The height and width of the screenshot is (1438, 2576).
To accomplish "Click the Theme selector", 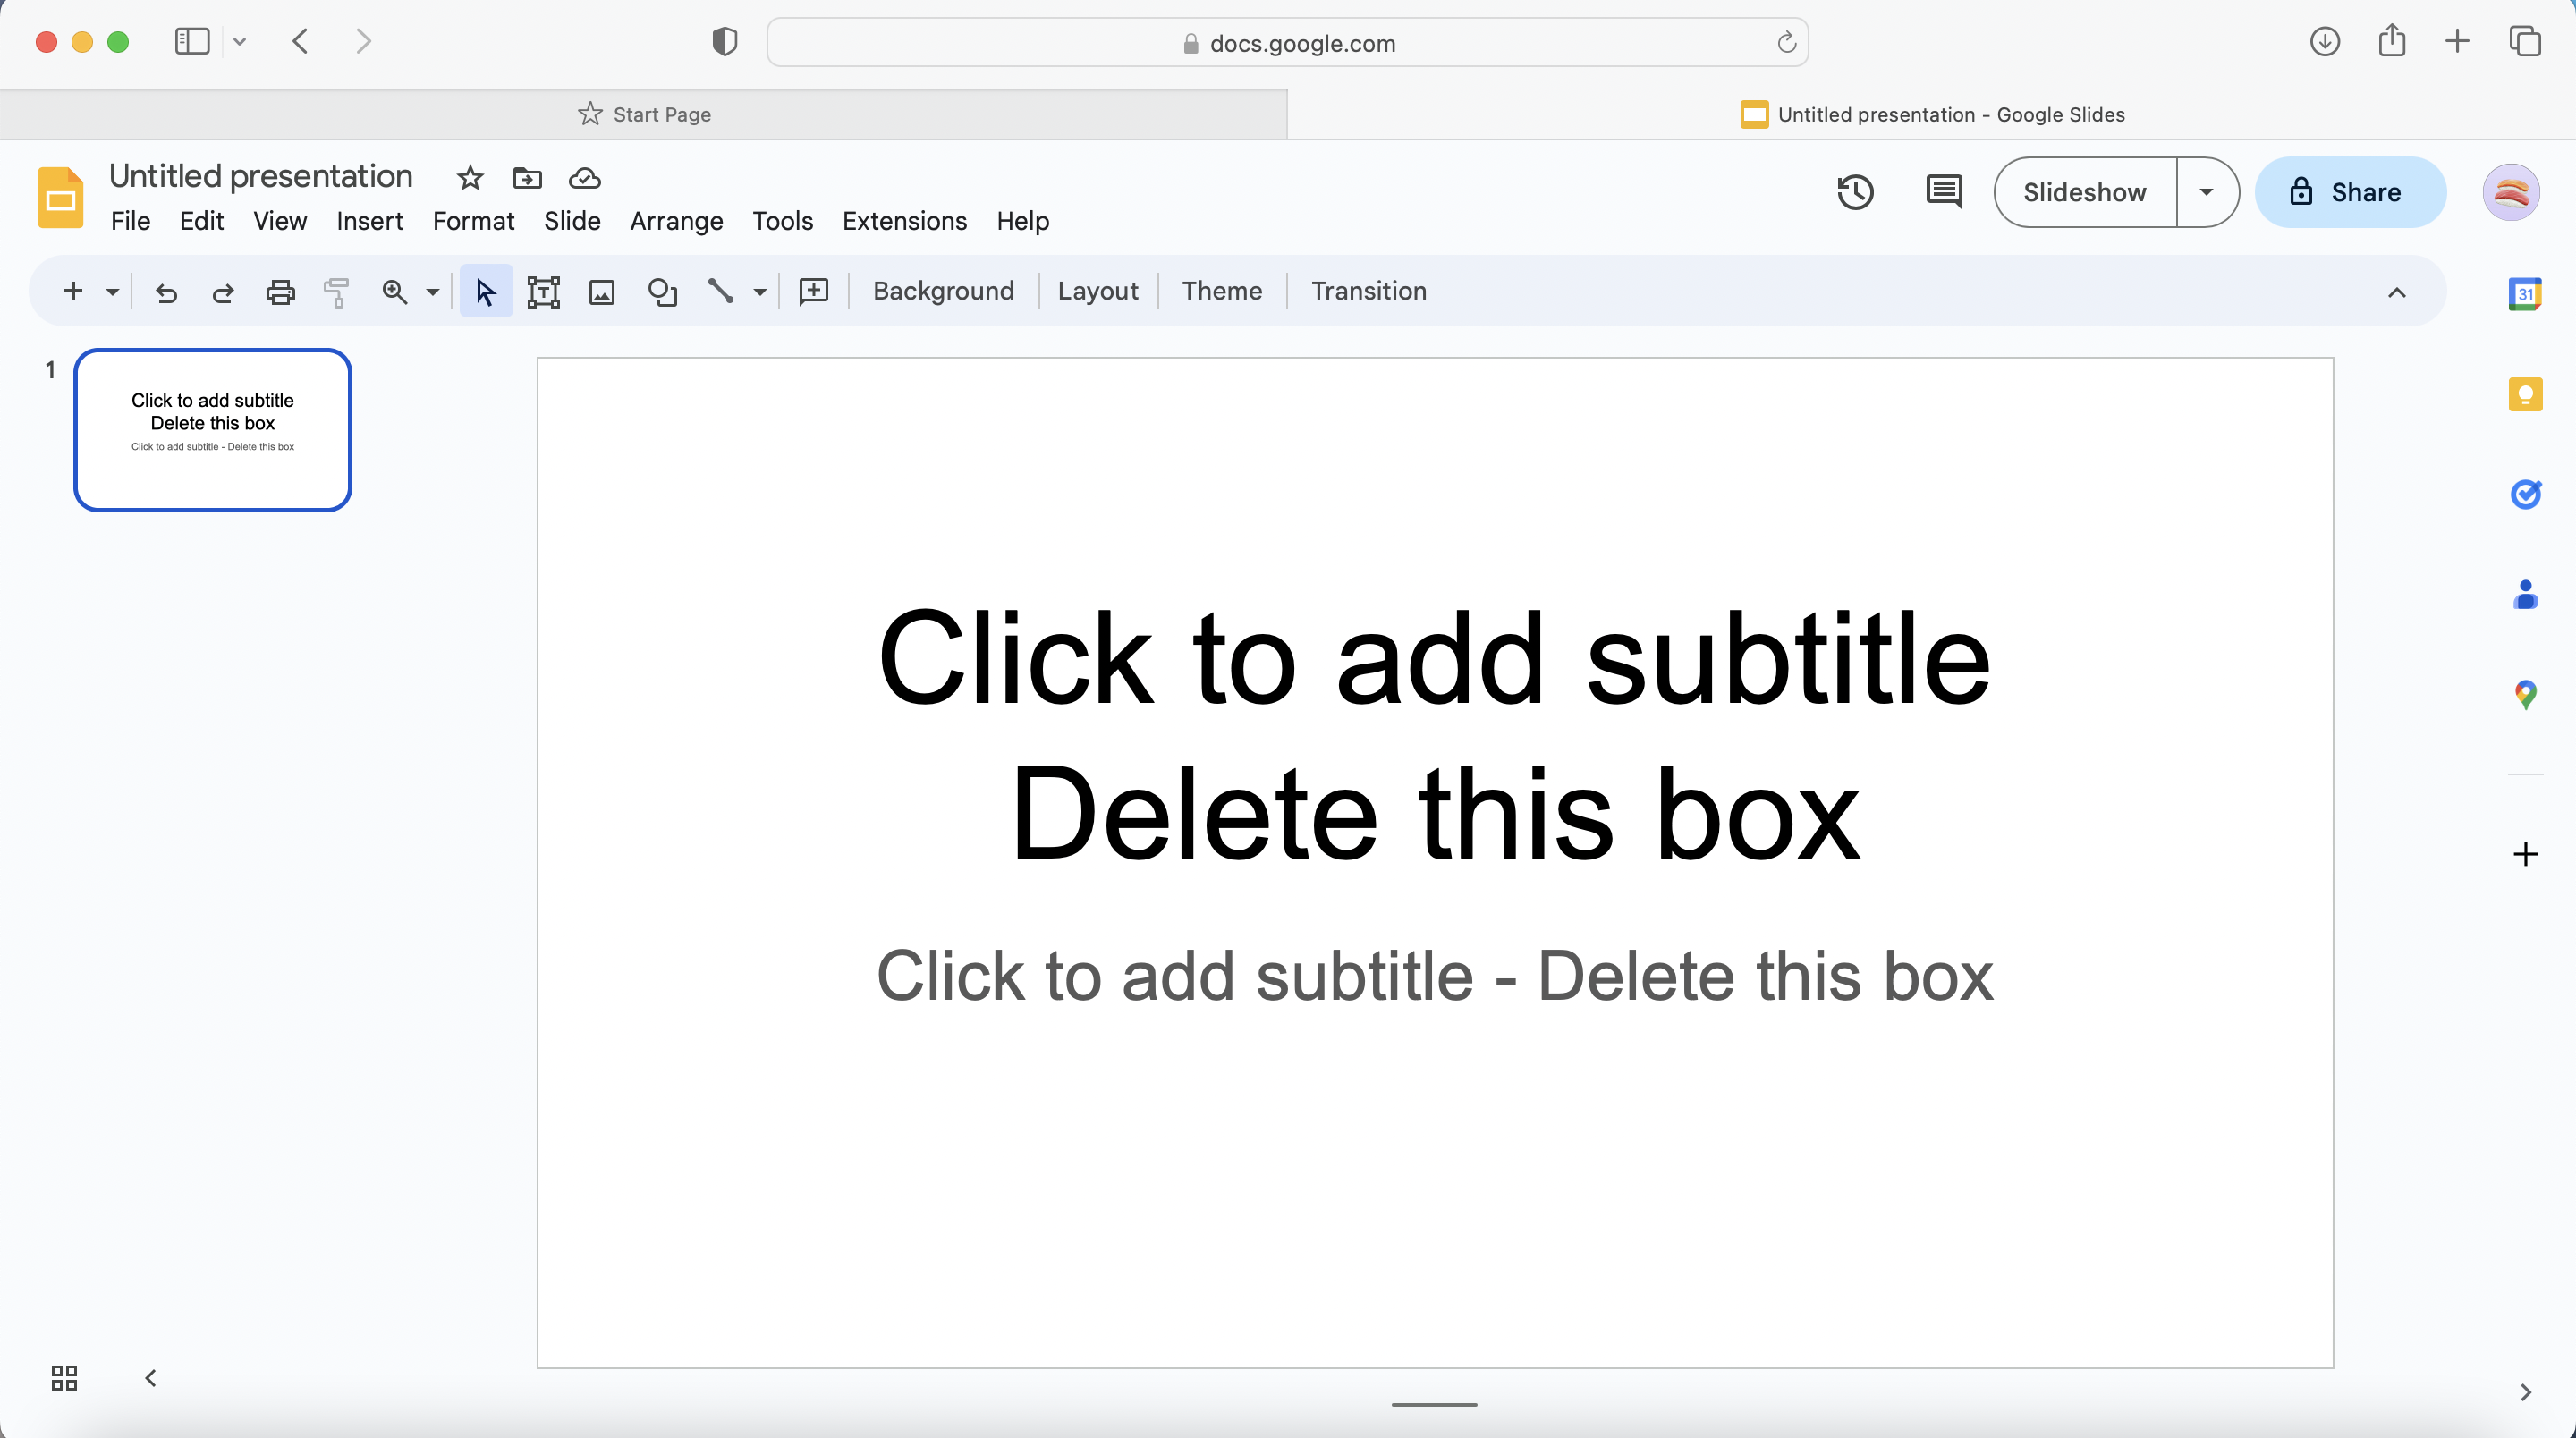I will click(x=1223, y=290).
